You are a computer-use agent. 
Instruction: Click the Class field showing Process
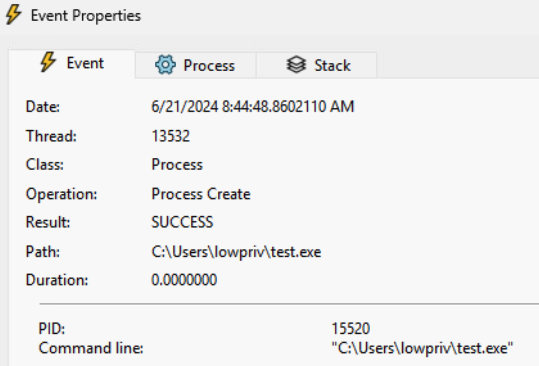[177, 165]
